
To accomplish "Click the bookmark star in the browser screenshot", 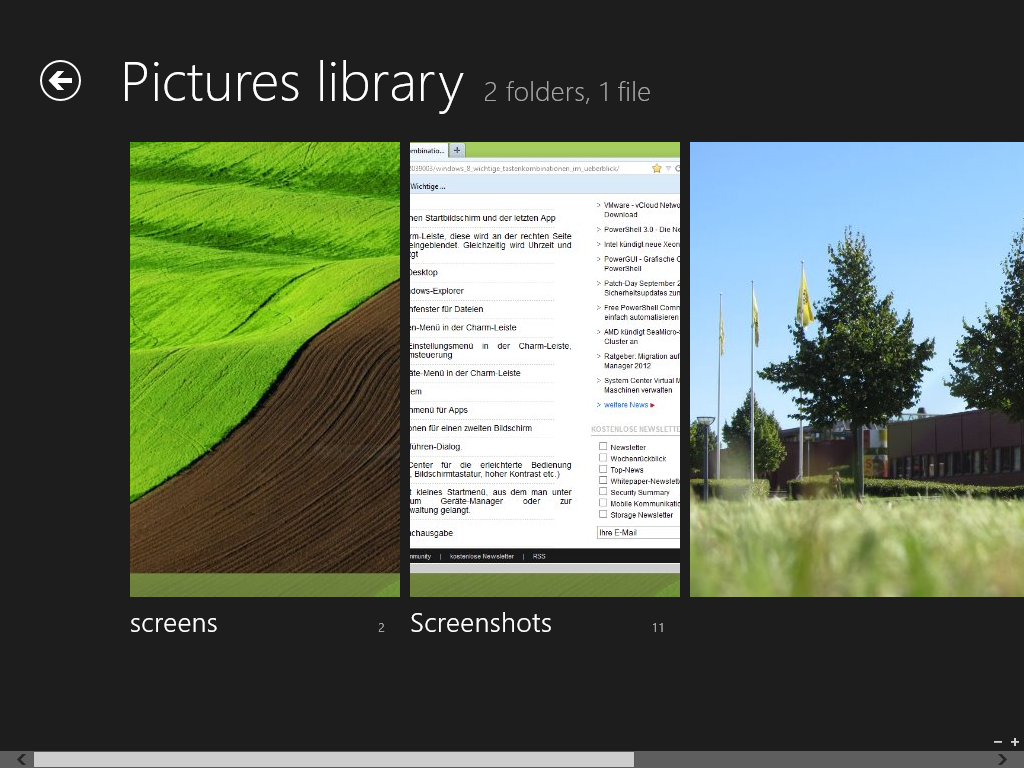I will (x=657, y=168).
